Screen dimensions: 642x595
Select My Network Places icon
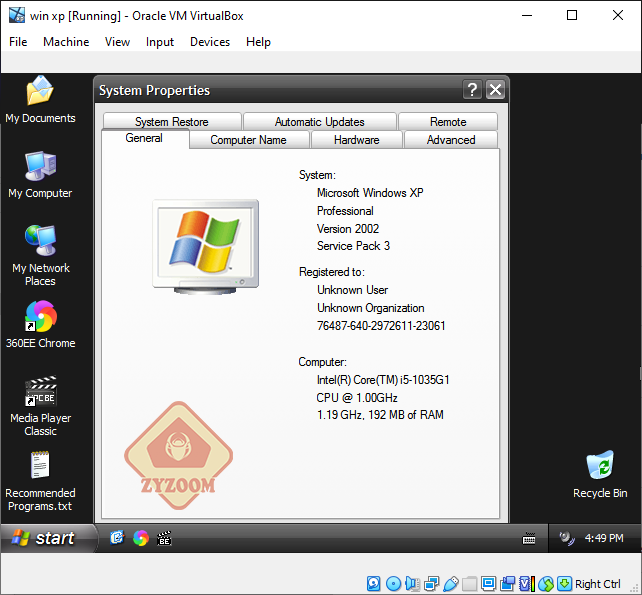40,256
